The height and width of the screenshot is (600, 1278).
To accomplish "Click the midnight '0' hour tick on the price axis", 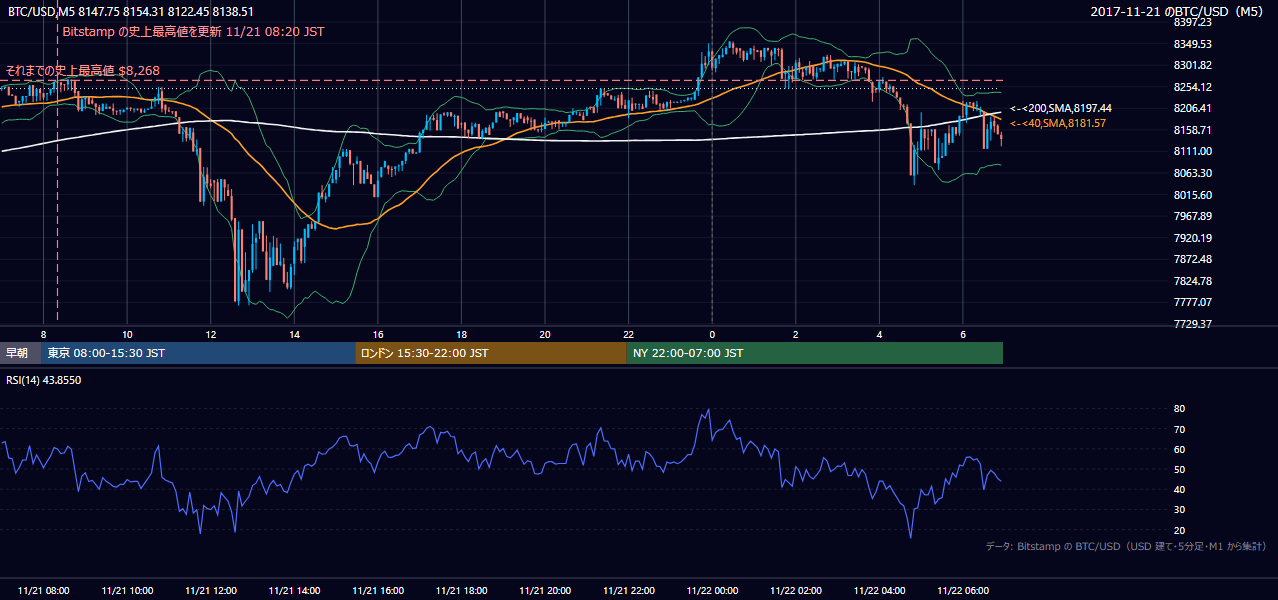I will point(712,334).
